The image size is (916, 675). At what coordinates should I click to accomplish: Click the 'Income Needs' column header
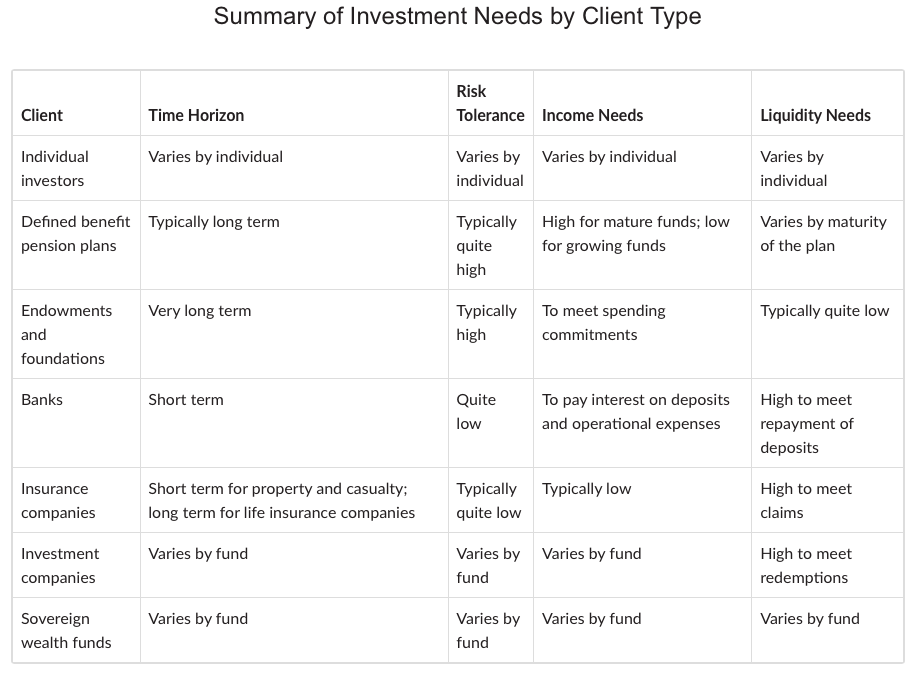coord(592,115)
